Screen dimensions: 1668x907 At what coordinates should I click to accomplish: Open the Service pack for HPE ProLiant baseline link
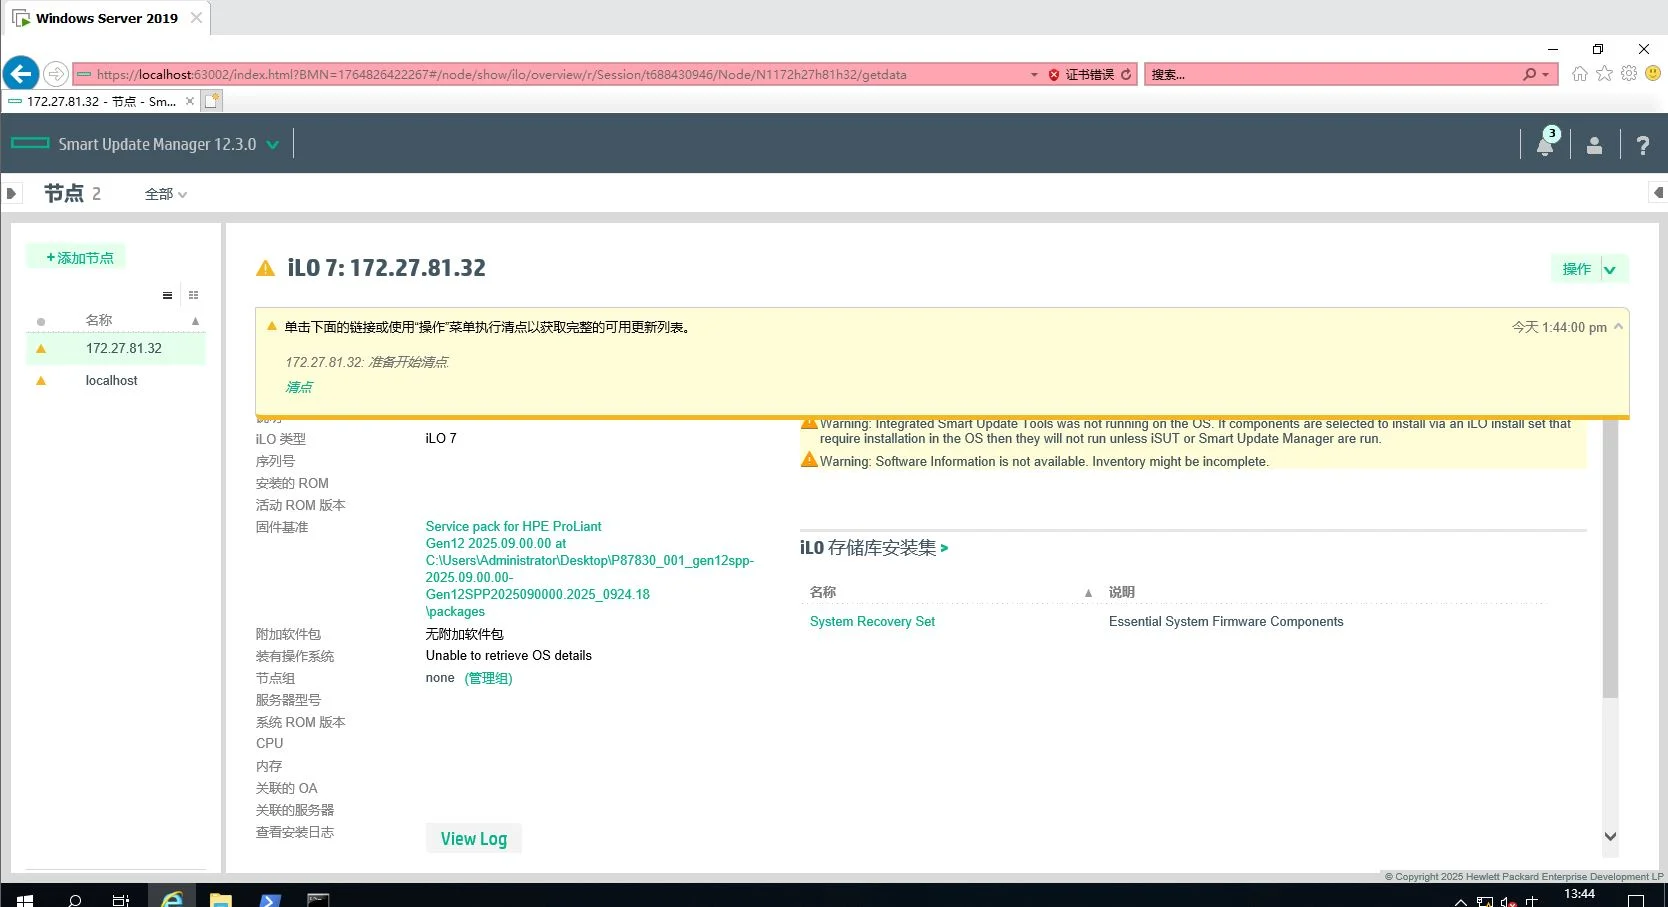point(590,569)
